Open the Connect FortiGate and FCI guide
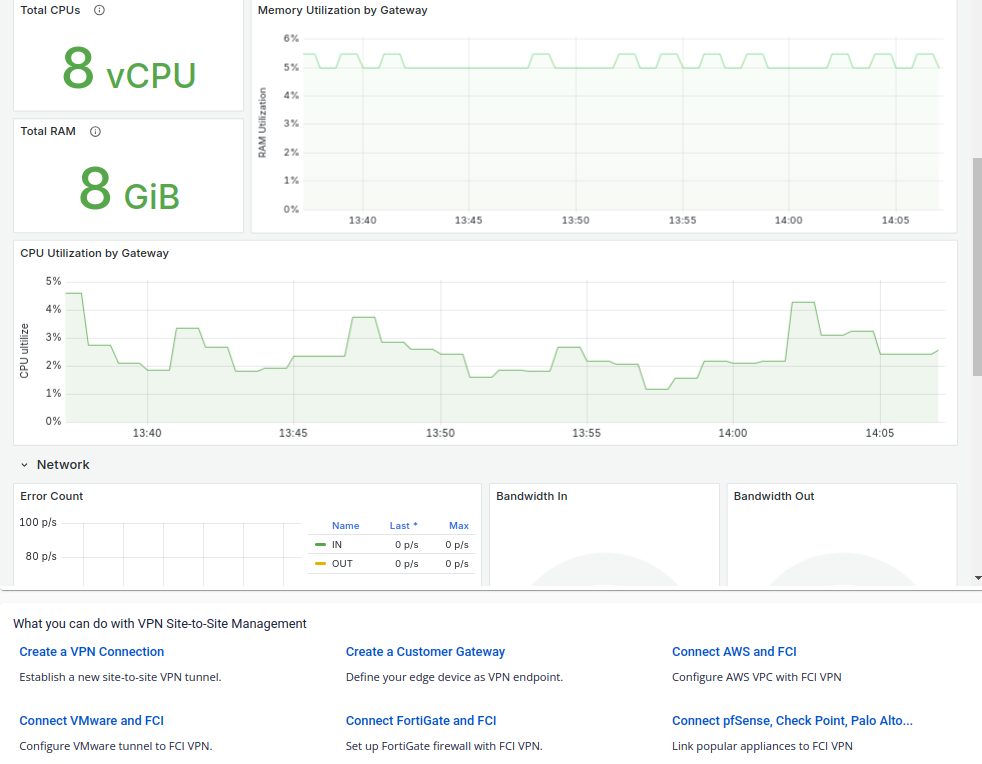This screenshot has height=764, width=982. [x=420, y=721]
